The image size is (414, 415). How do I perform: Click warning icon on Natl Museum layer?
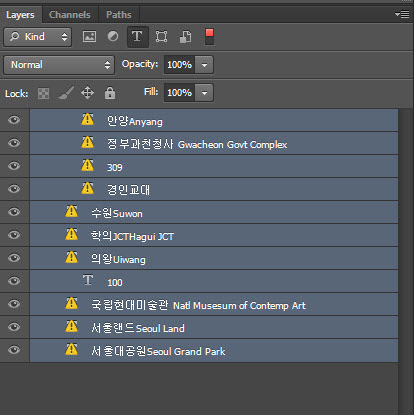(72, 304)
